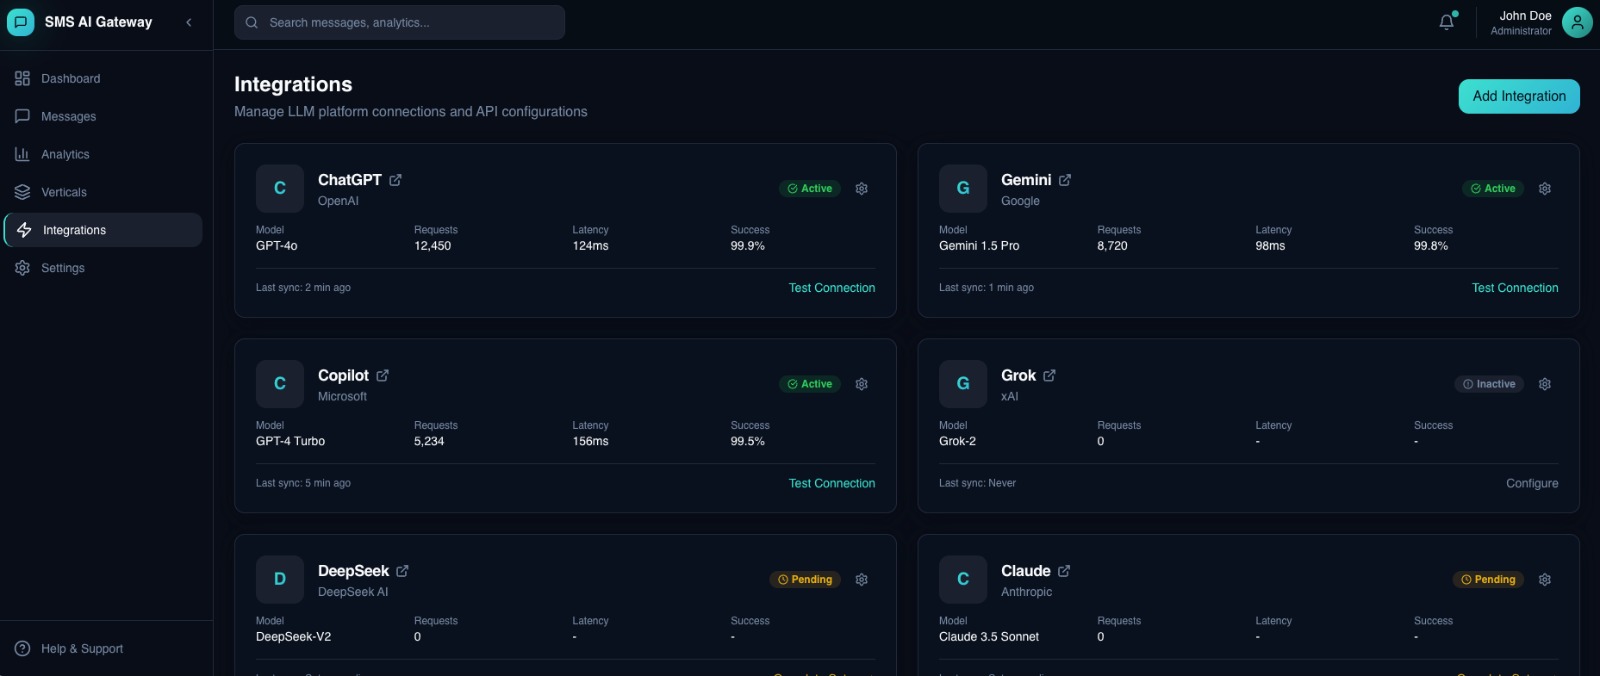Open the Analytics page
Viewport: 1600px width, 676px height.
point(103,154)
